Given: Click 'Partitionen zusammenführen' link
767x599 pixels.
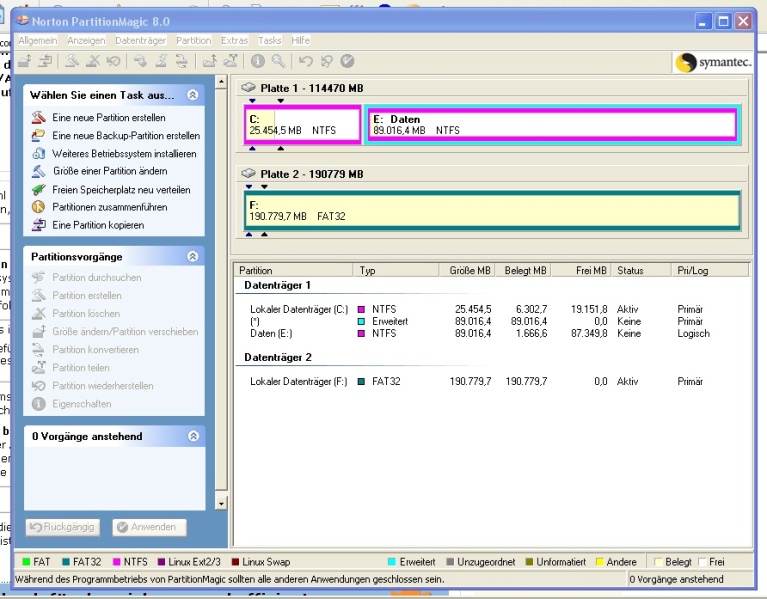Looking at the screenshot, I should 110,207.
